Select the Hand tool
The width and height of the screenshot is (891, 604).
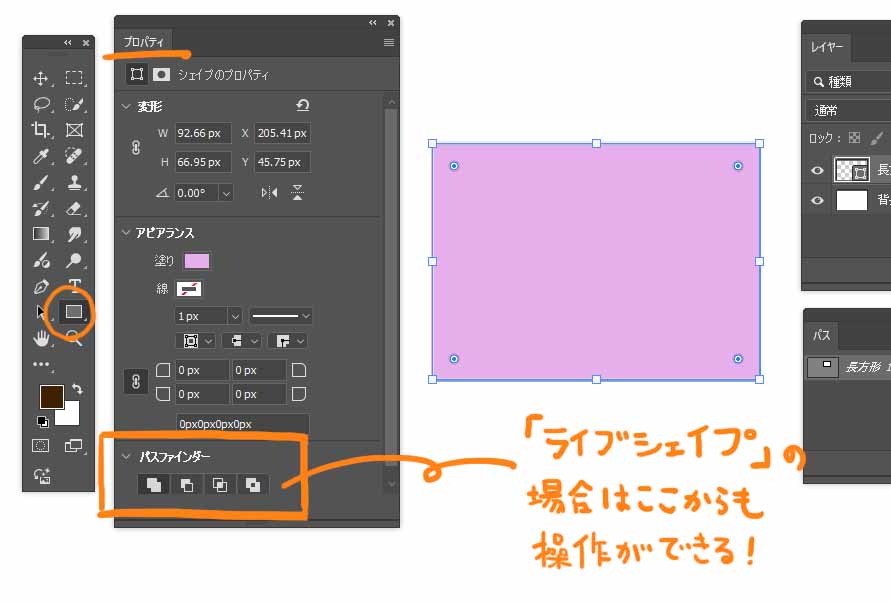[41, 338]
